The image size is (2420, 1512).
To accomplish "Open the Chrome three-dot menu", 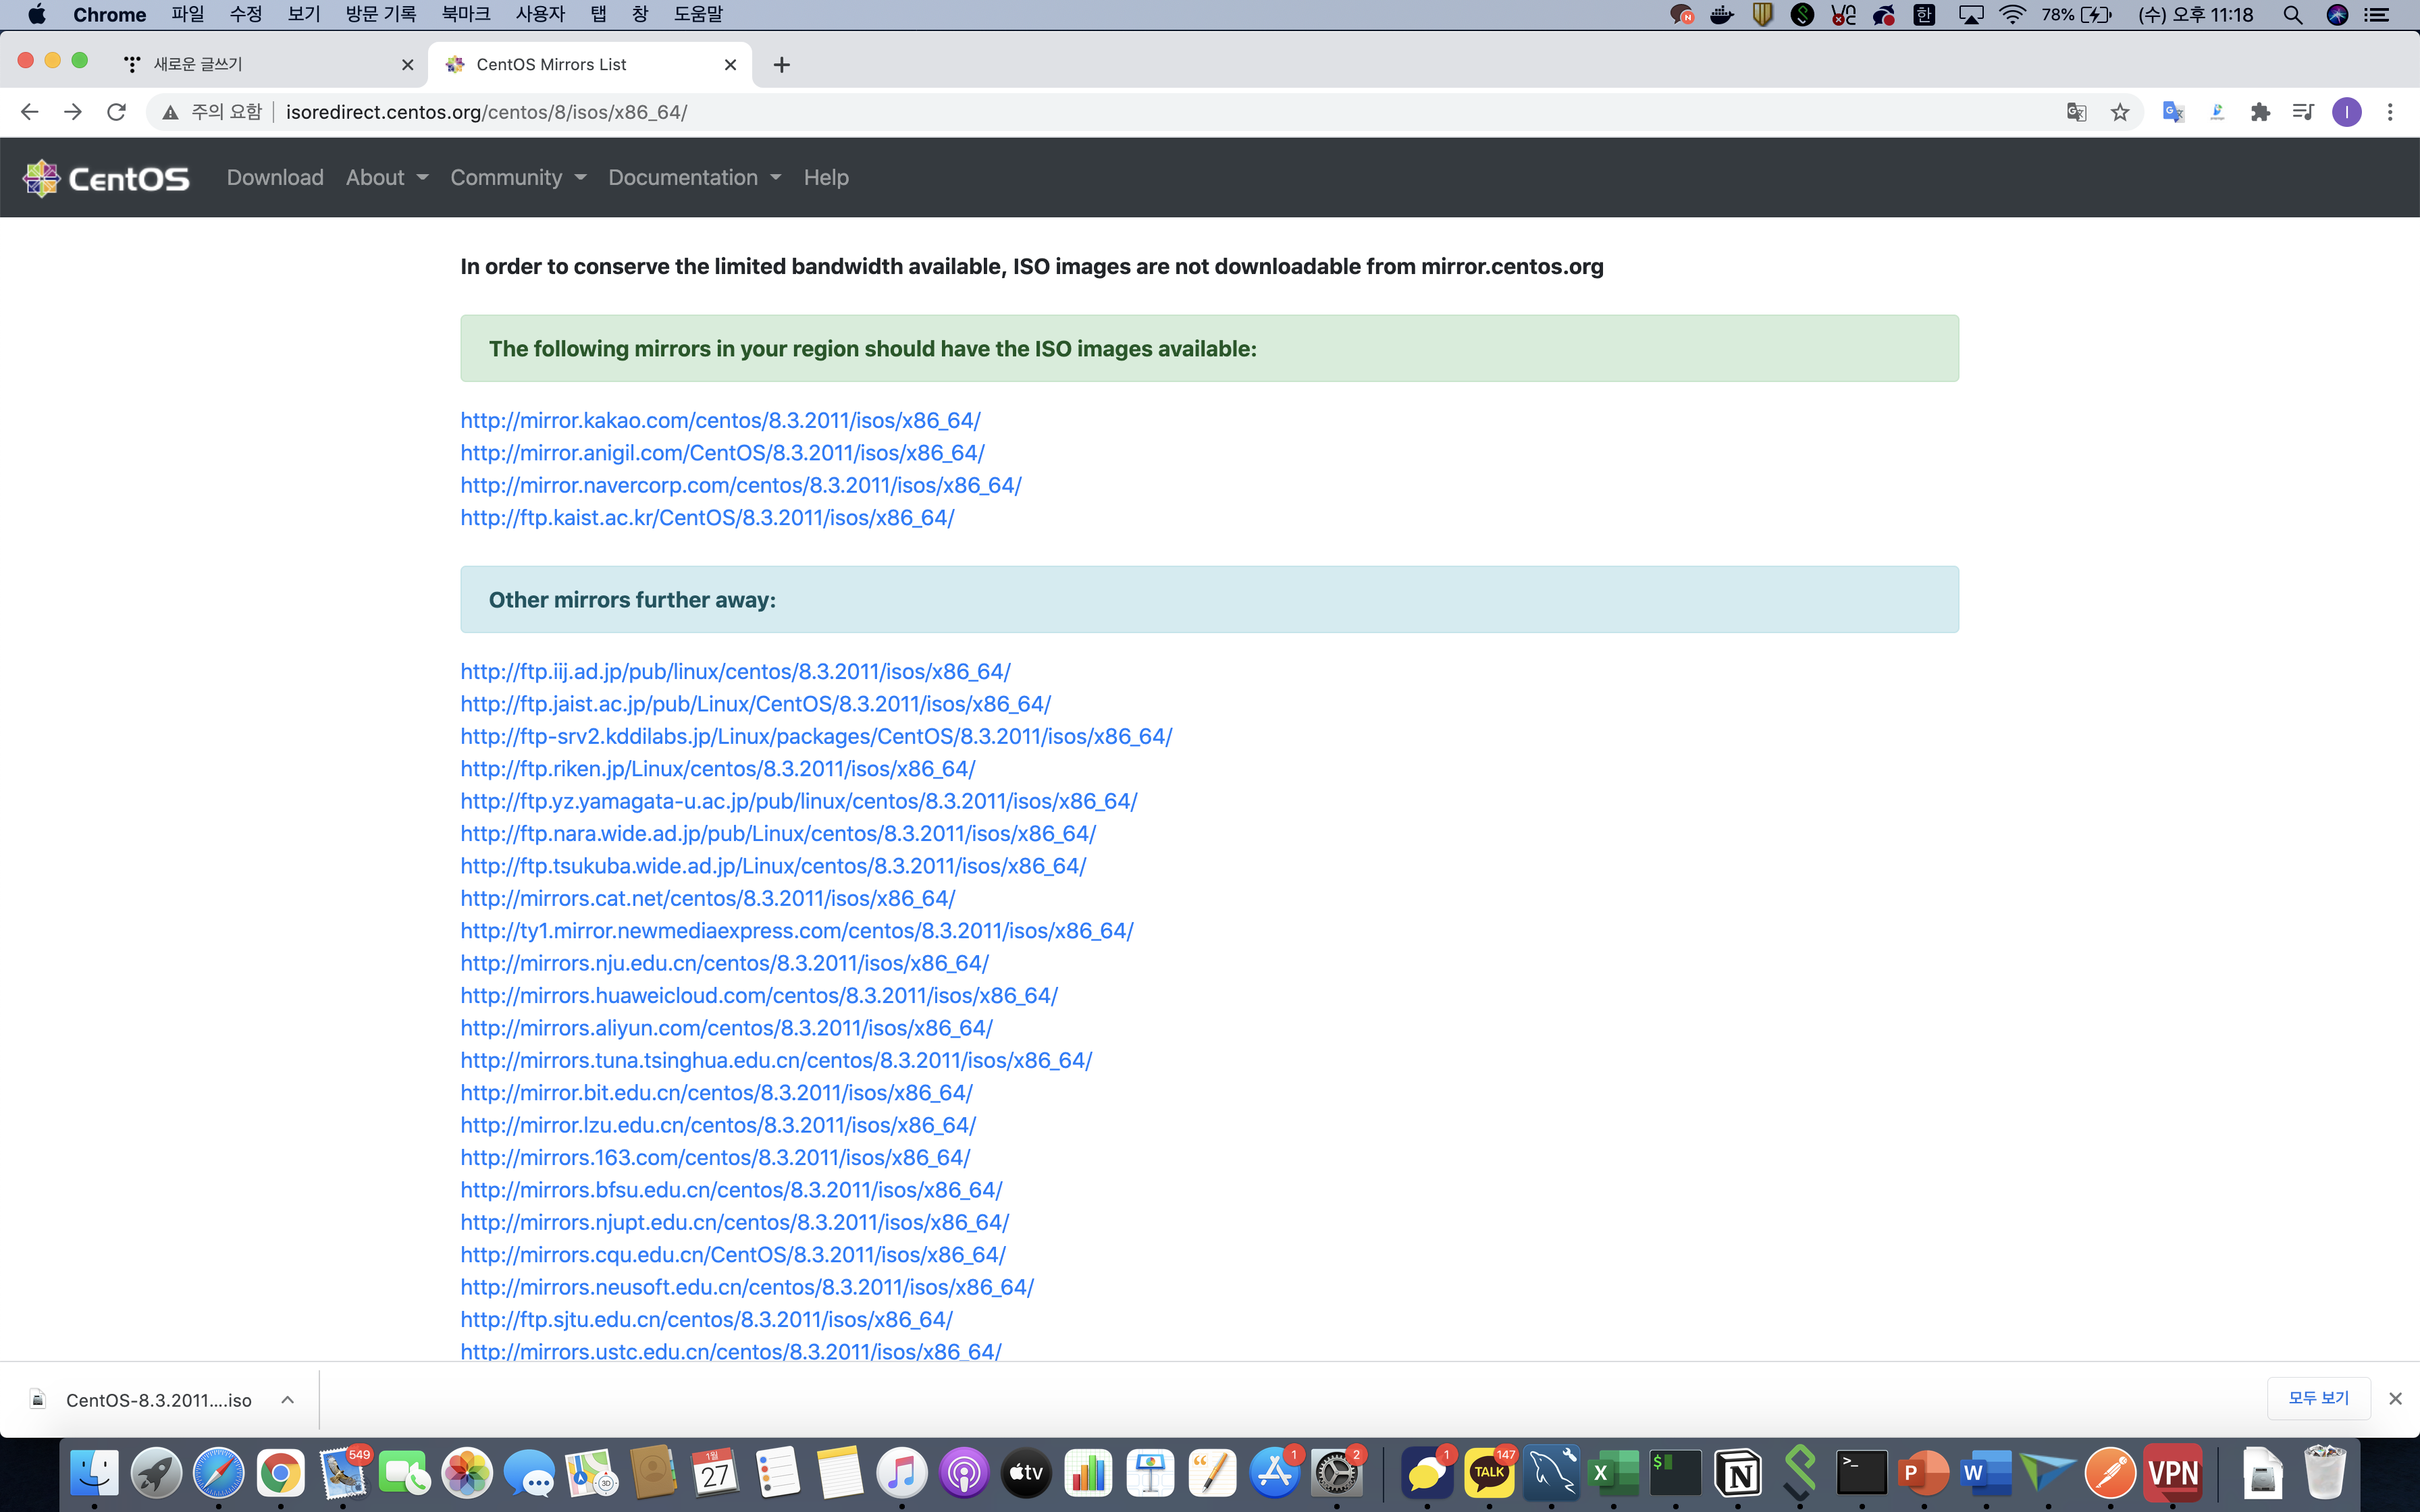I will point(2390,112).
